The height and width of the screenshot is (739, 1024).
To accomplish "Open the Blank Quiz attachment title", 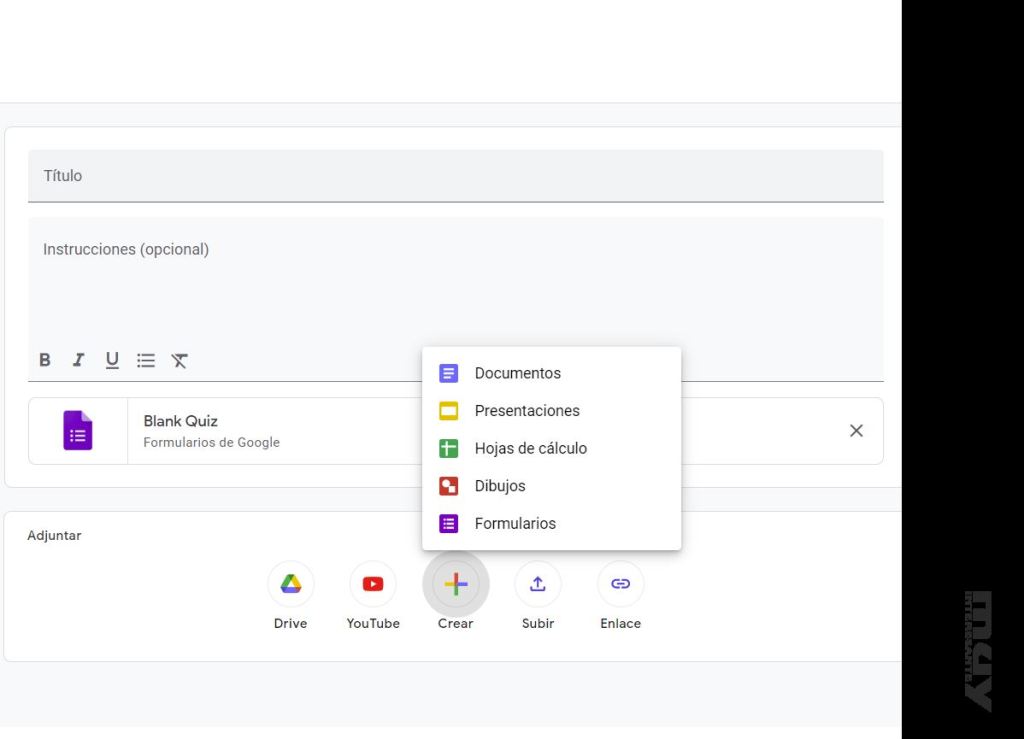I will click(180, 421).
